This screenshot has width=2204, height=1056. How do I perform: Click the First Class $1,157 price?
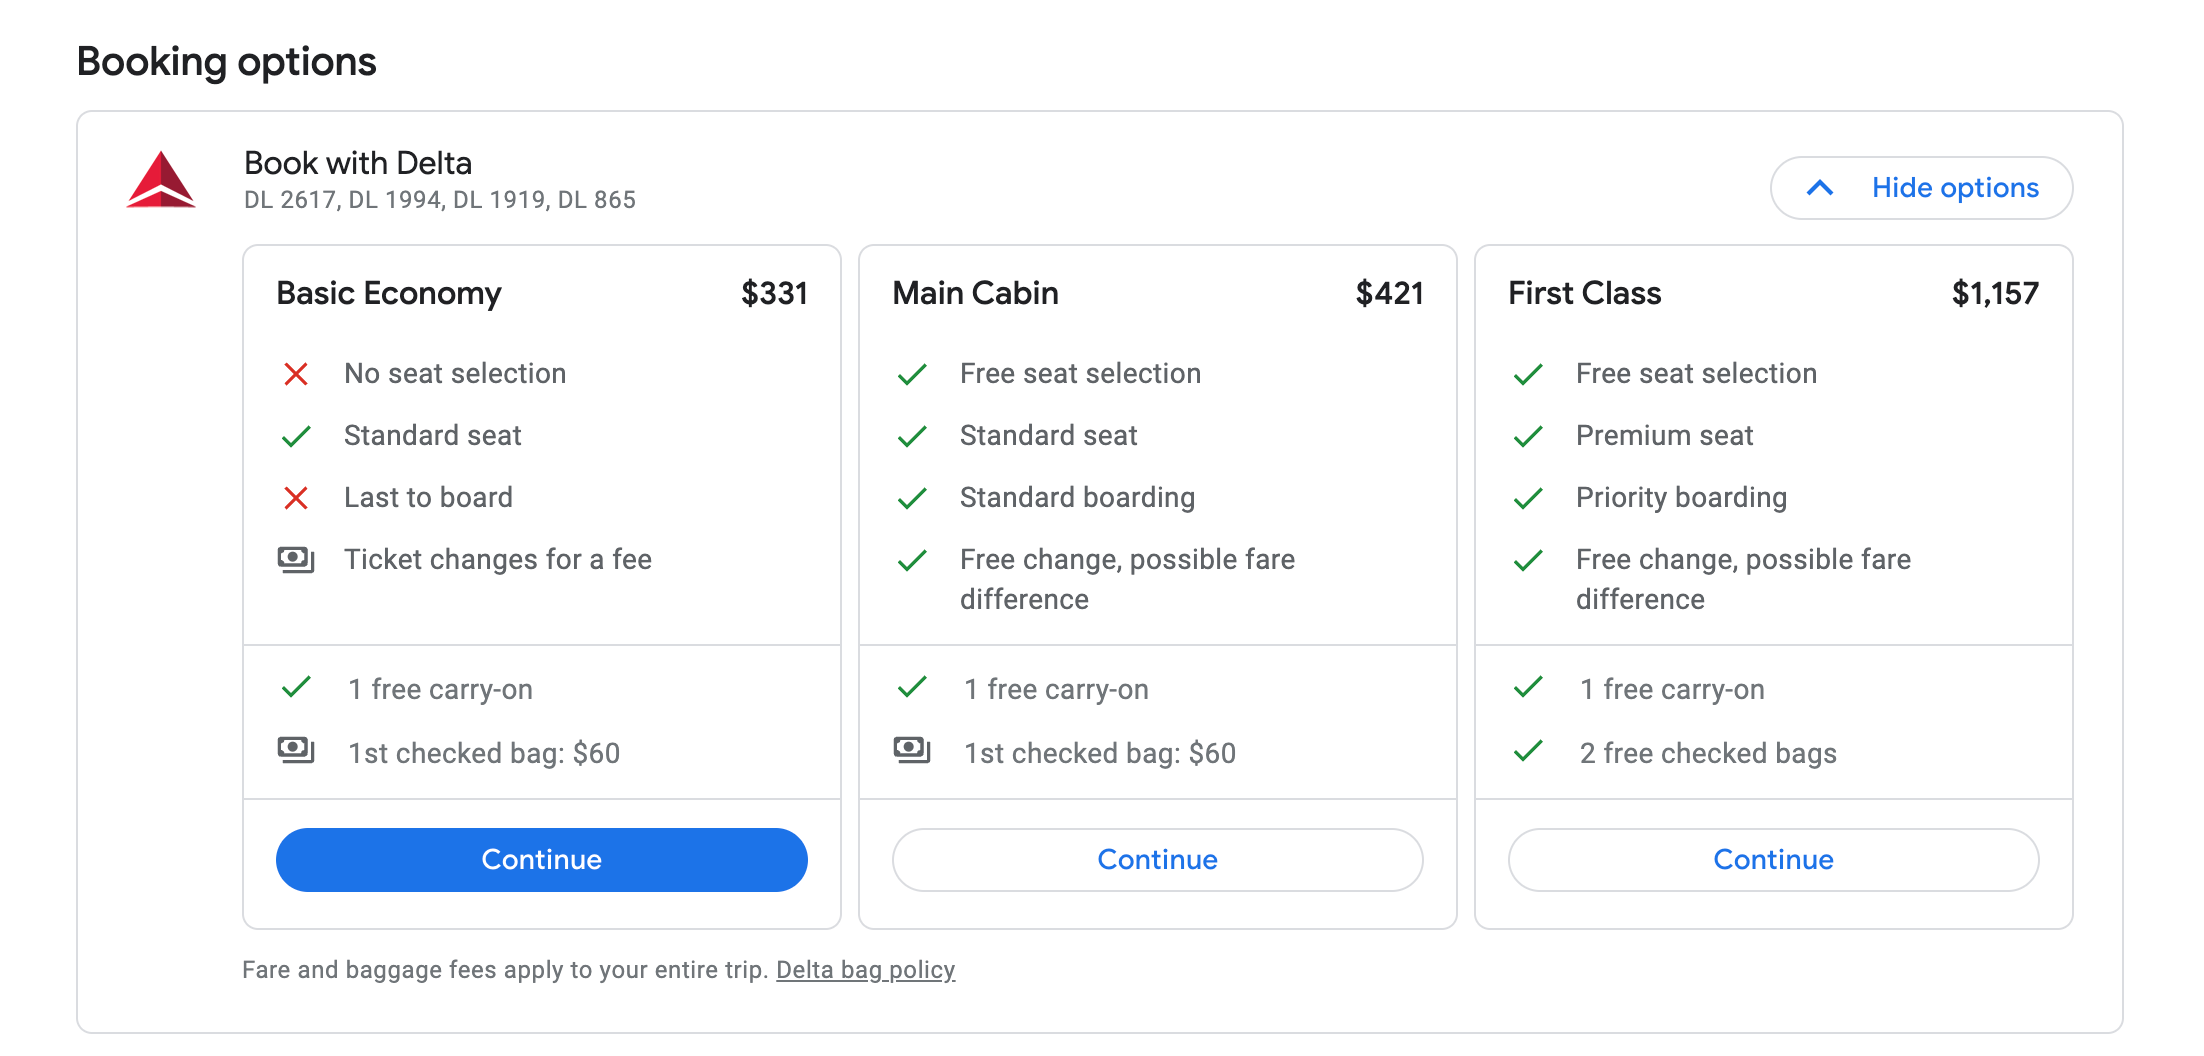1994,294
